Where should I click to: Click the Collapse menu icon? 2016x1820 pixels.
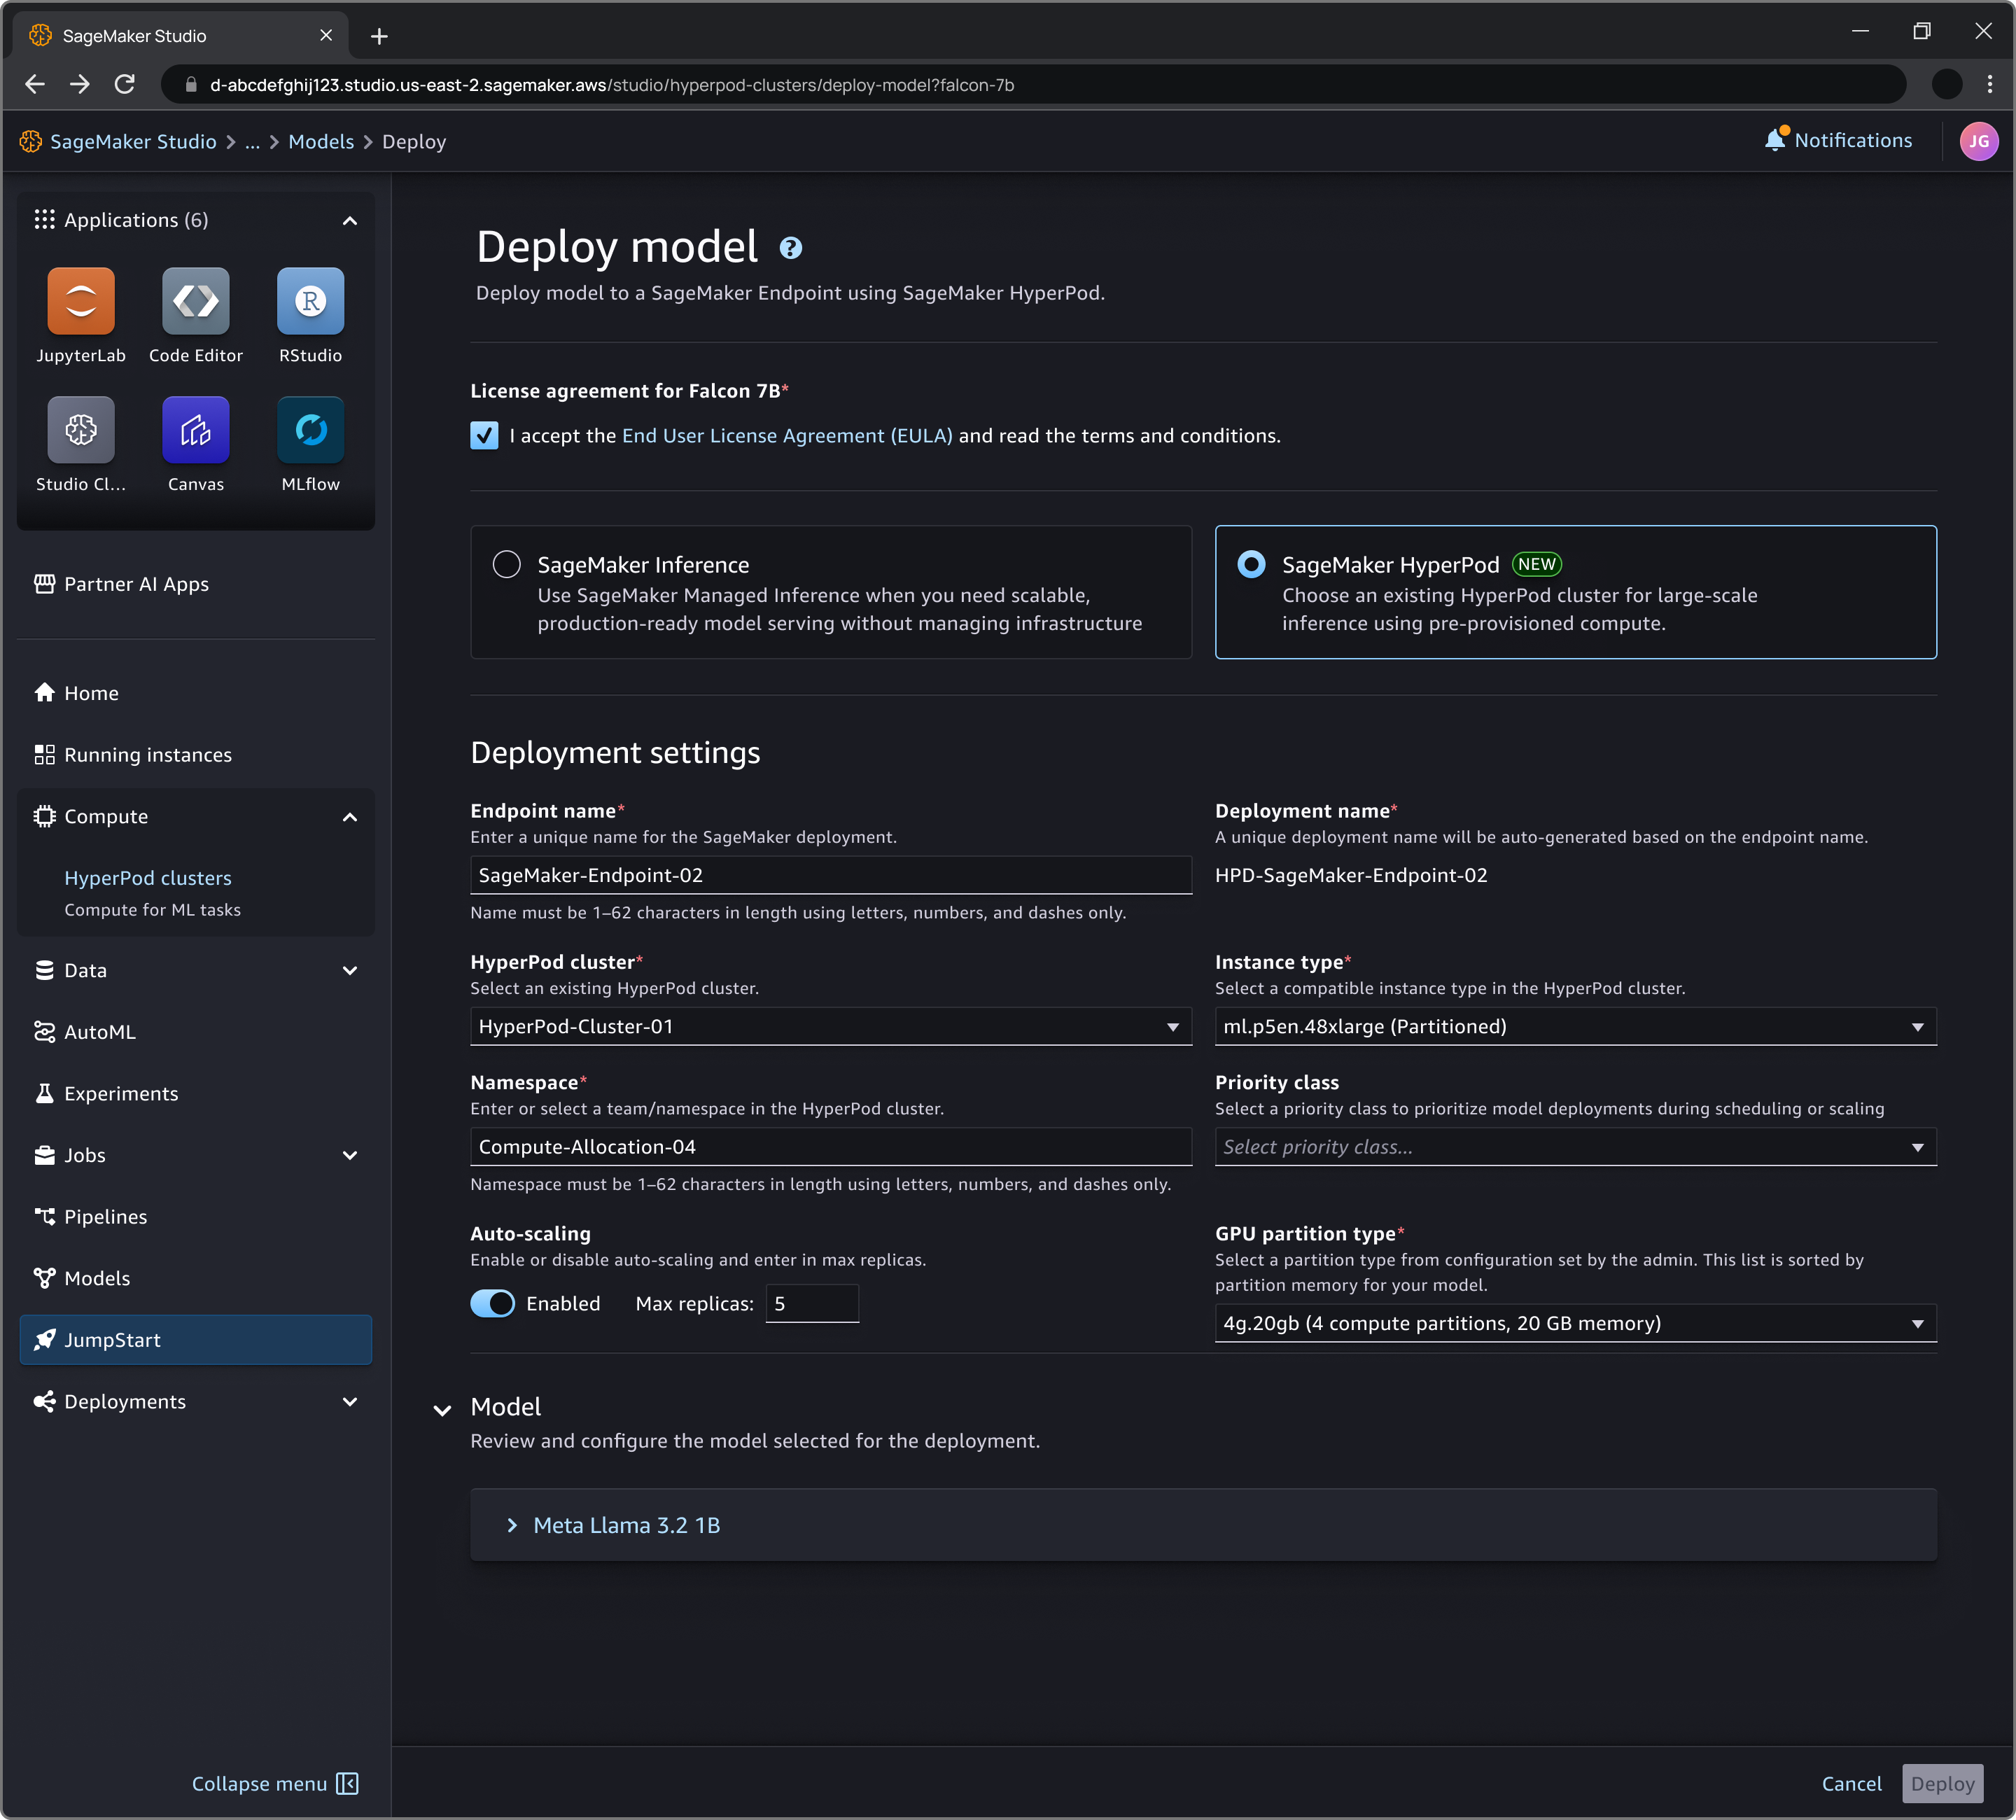pyautogui.click(x=347, y=1783)
